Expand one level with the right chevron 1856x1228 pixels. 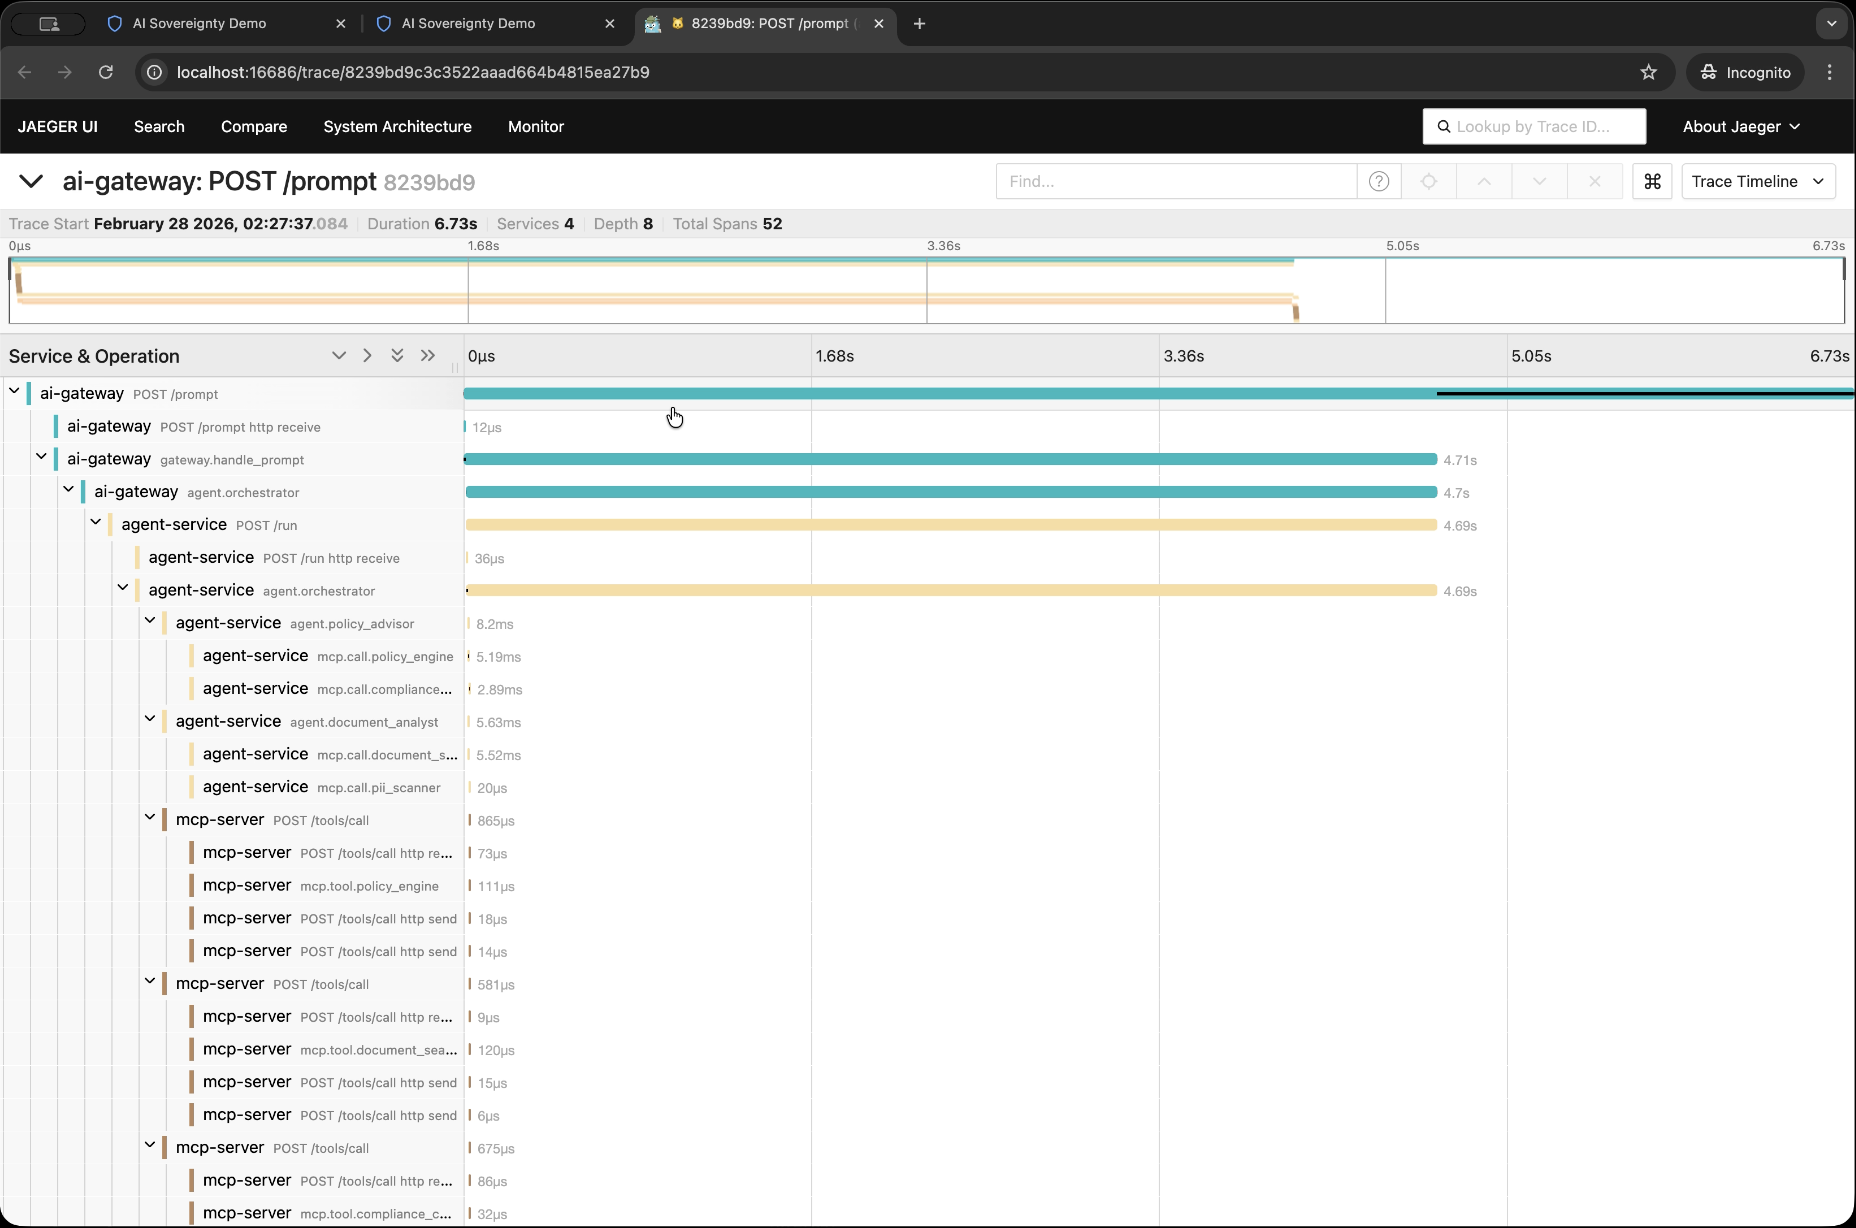click(x=368, y=356)
